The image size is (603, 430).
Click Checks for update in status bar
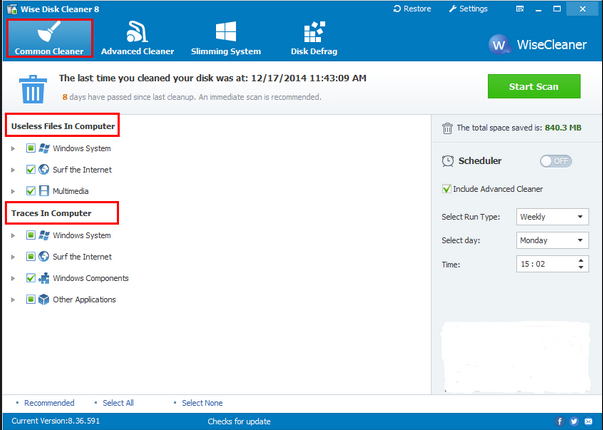239,422
